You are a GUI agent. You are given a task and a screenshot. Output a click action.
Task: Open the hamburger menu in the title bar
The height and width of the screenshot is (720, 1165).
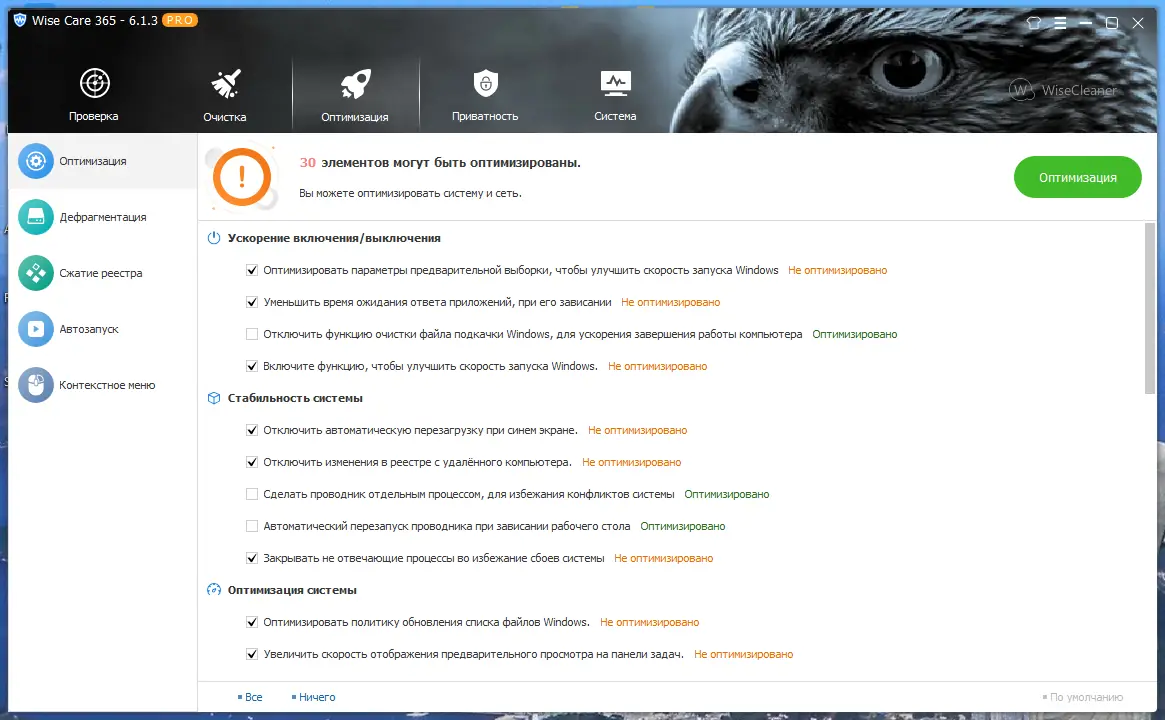[x=1059, y=22]
